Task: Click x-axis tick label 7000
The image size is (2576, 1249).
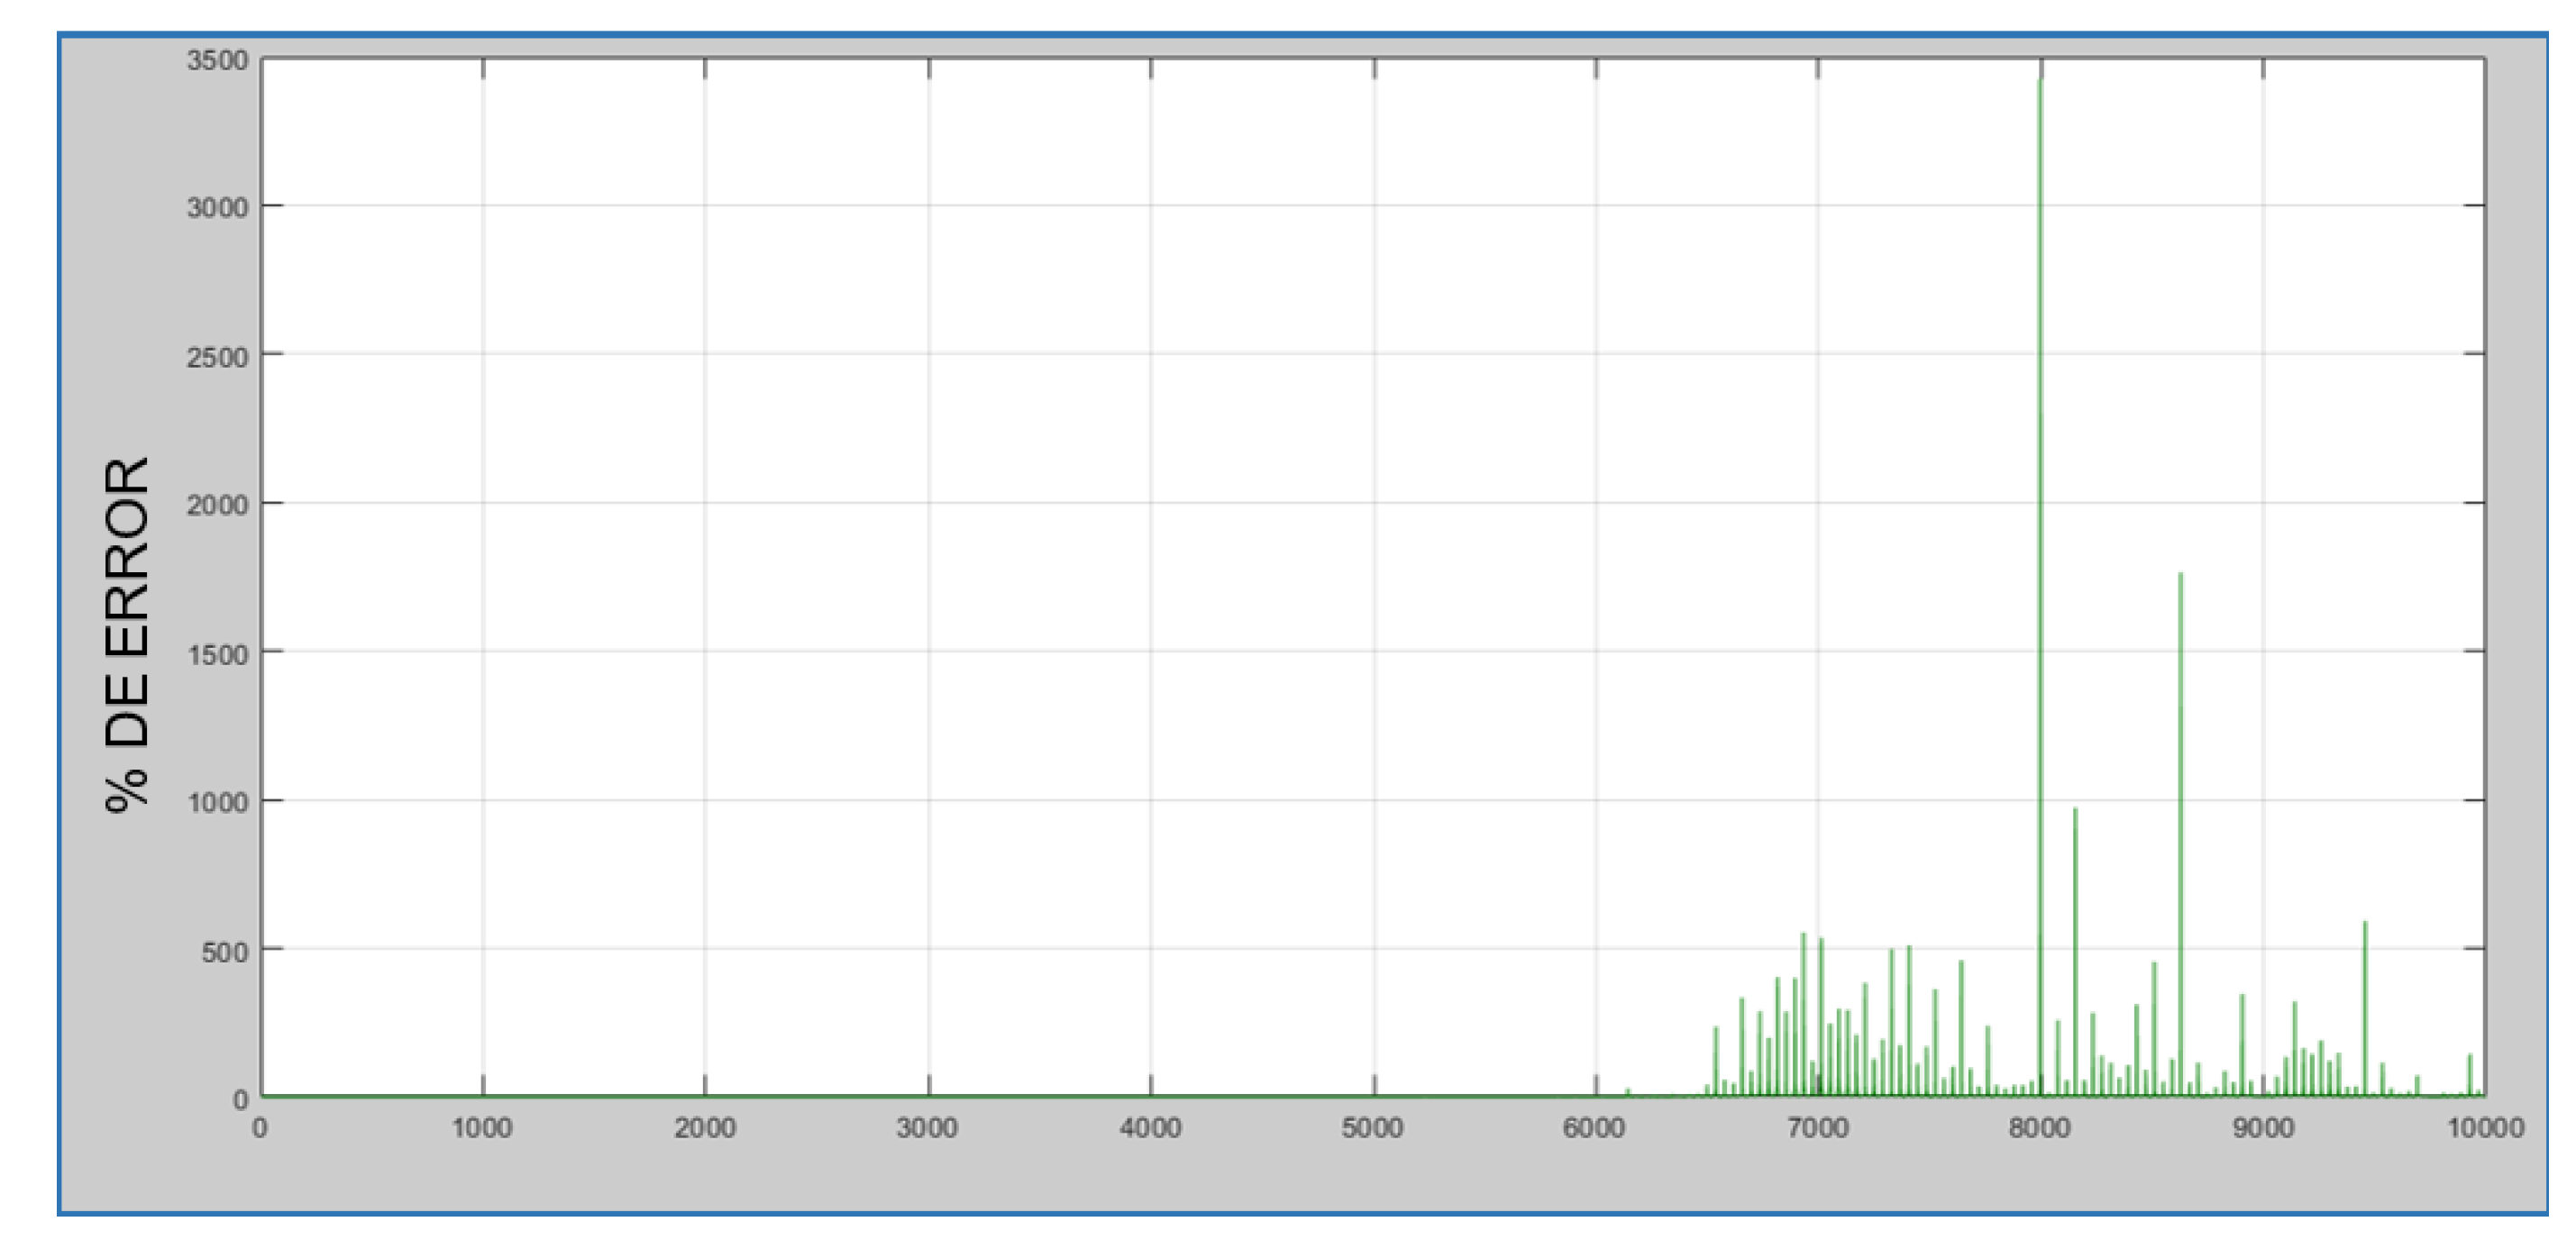Action: tap(1817, 1128)
